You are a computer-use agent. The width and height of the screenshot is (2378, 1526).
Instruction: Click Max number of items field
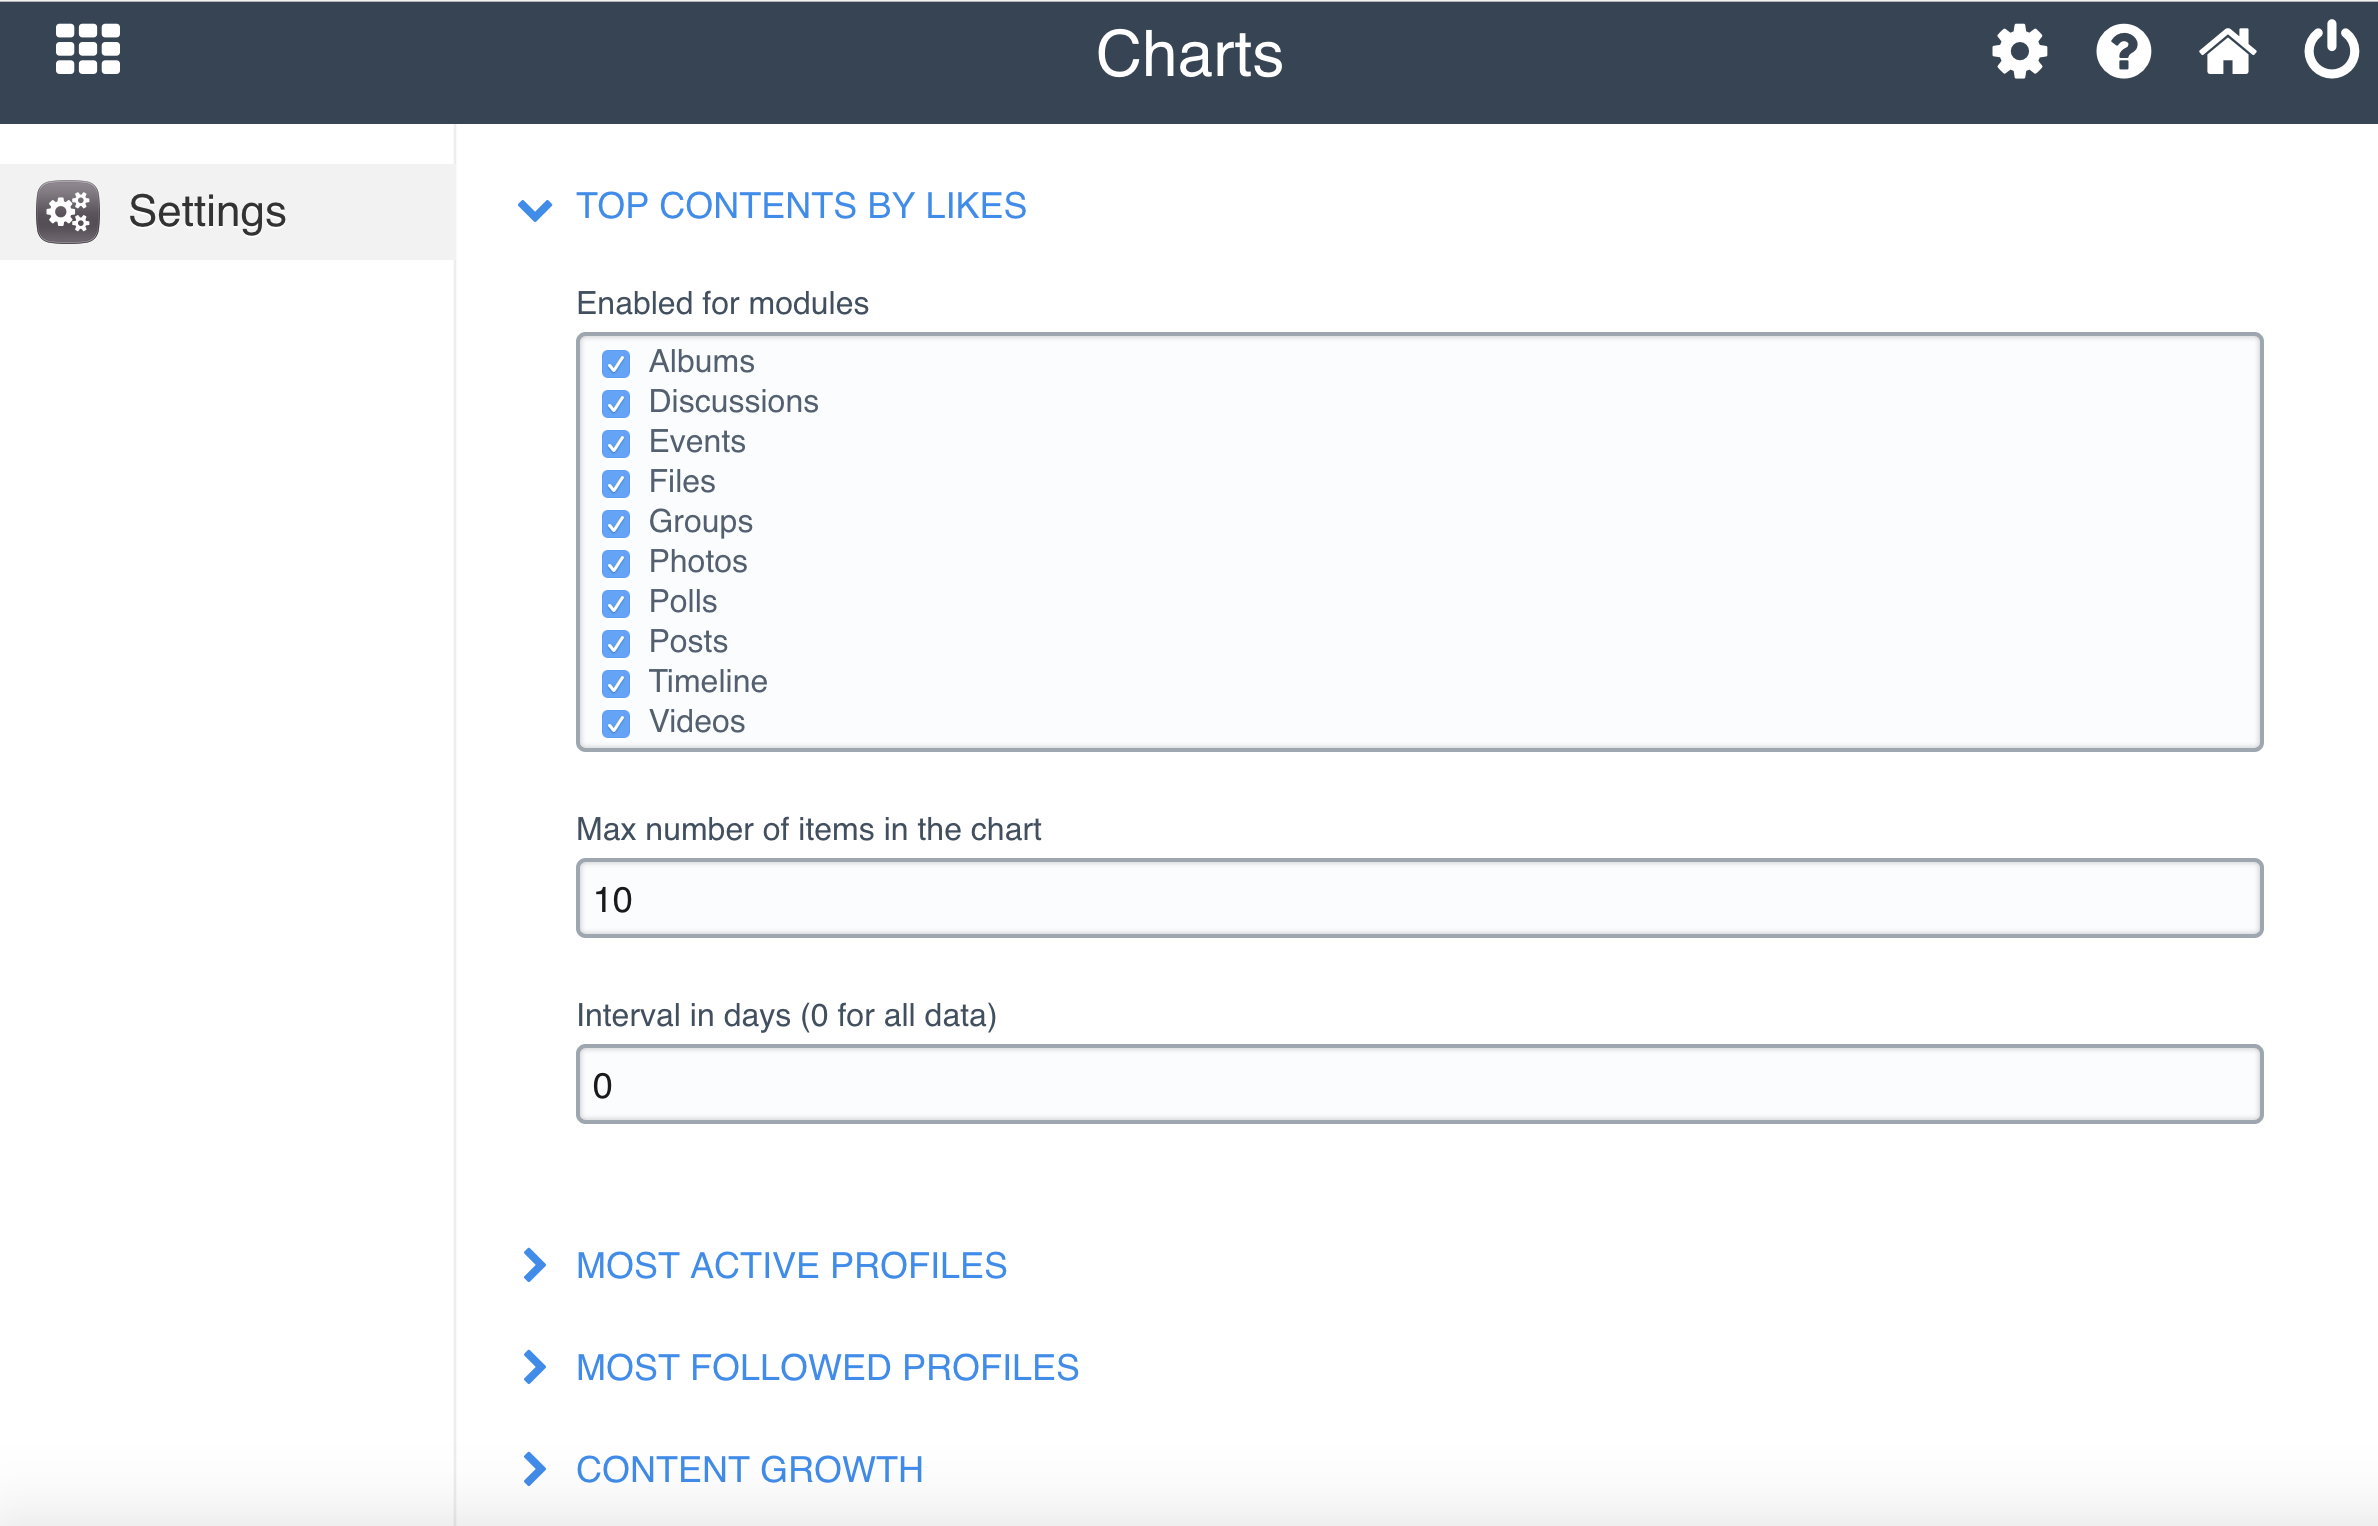(1418, 899)
